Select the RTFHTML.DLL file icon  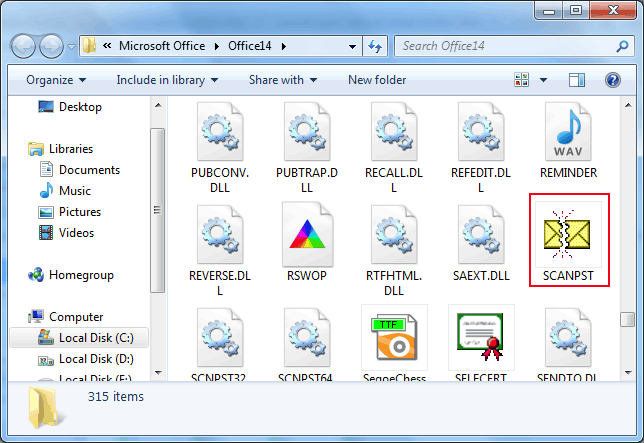[394, 234]
